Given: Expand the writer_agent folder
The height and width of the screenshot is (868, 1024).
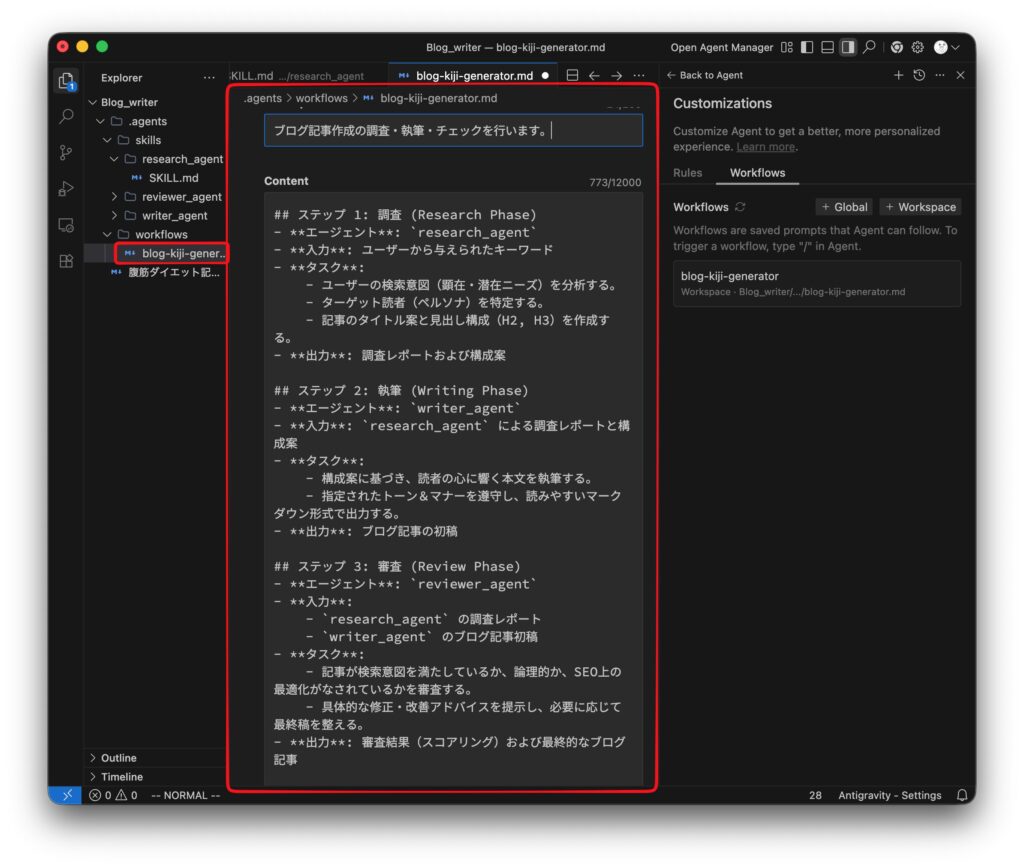Looking at the screenshot, I should tap(174, 216).
